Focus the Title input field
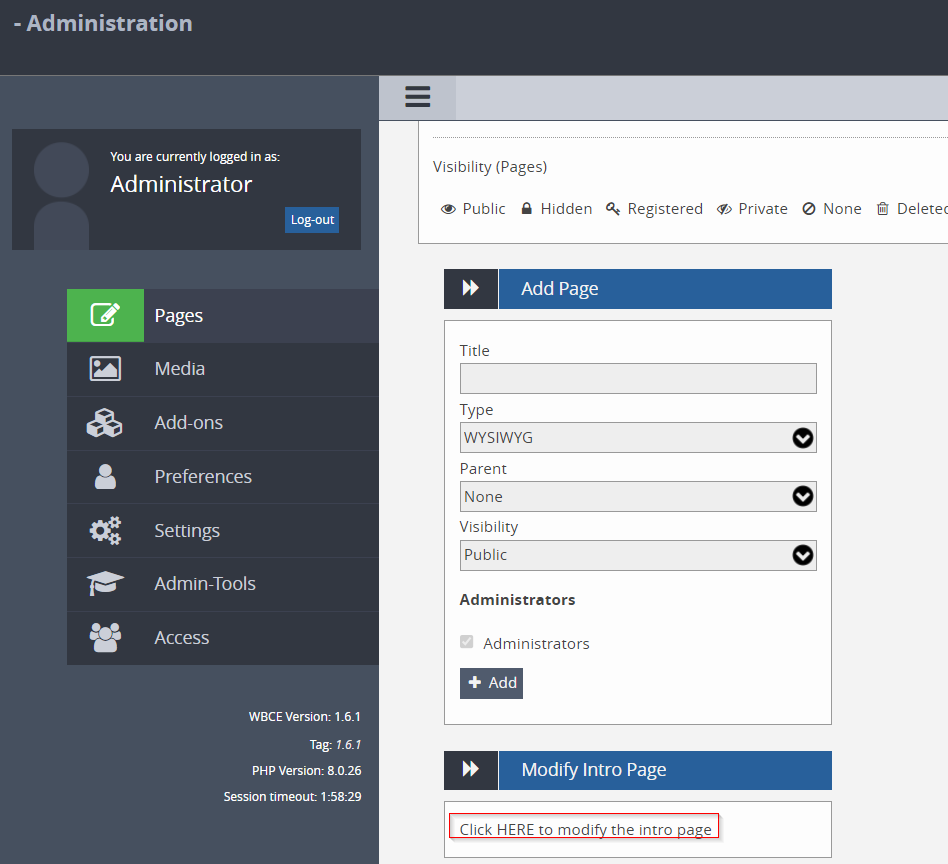The width and height of the screenshot is (948, 864). coord(638,378)
